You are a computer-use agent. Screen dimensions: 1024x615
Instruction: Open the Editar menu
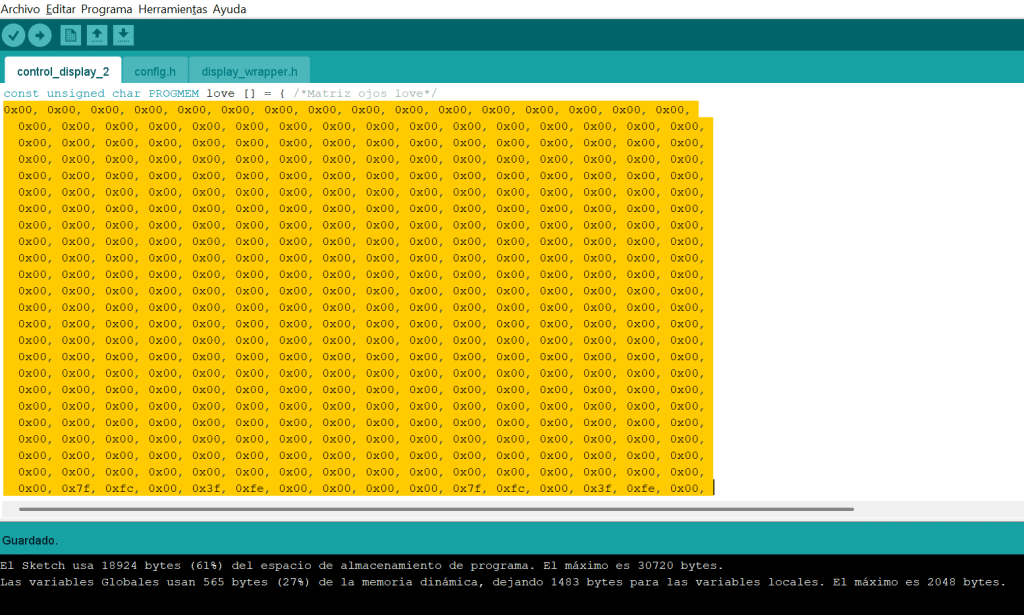point(61,9)
